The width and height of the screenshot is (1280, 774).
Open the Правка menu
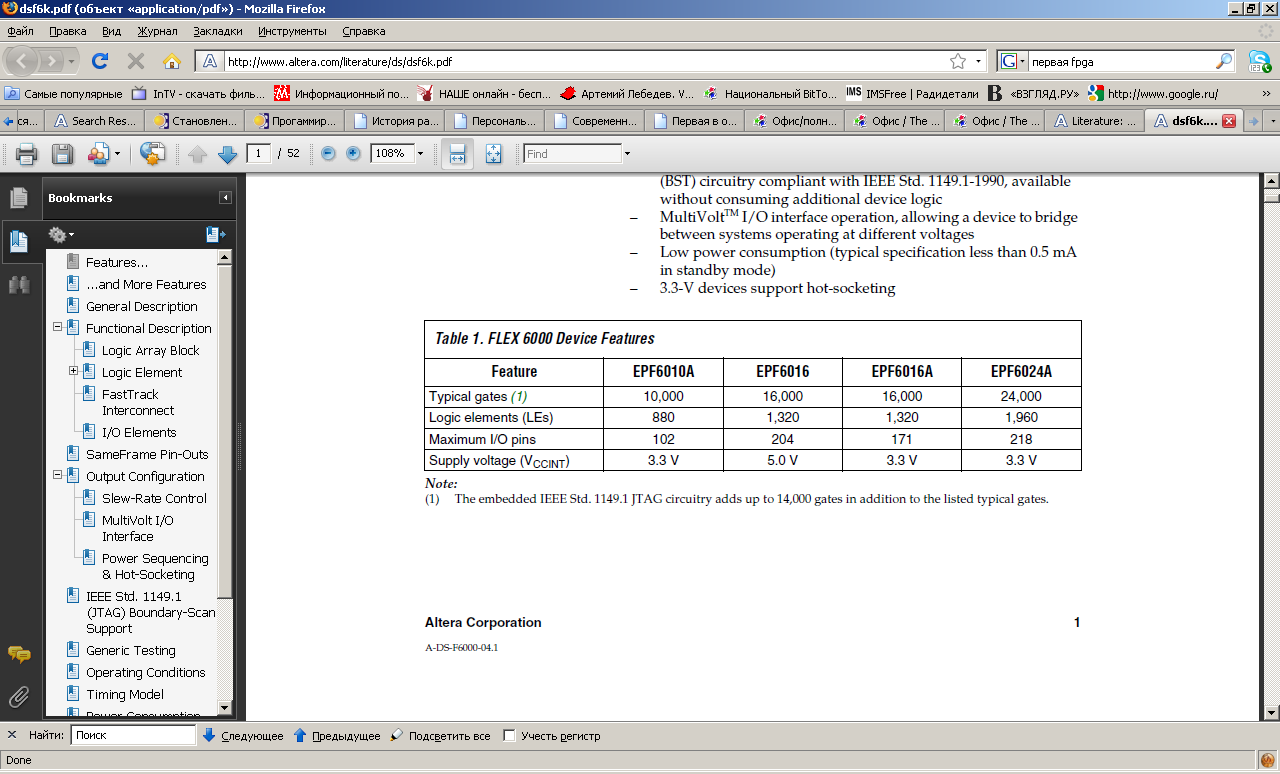(x=68, y=31)
